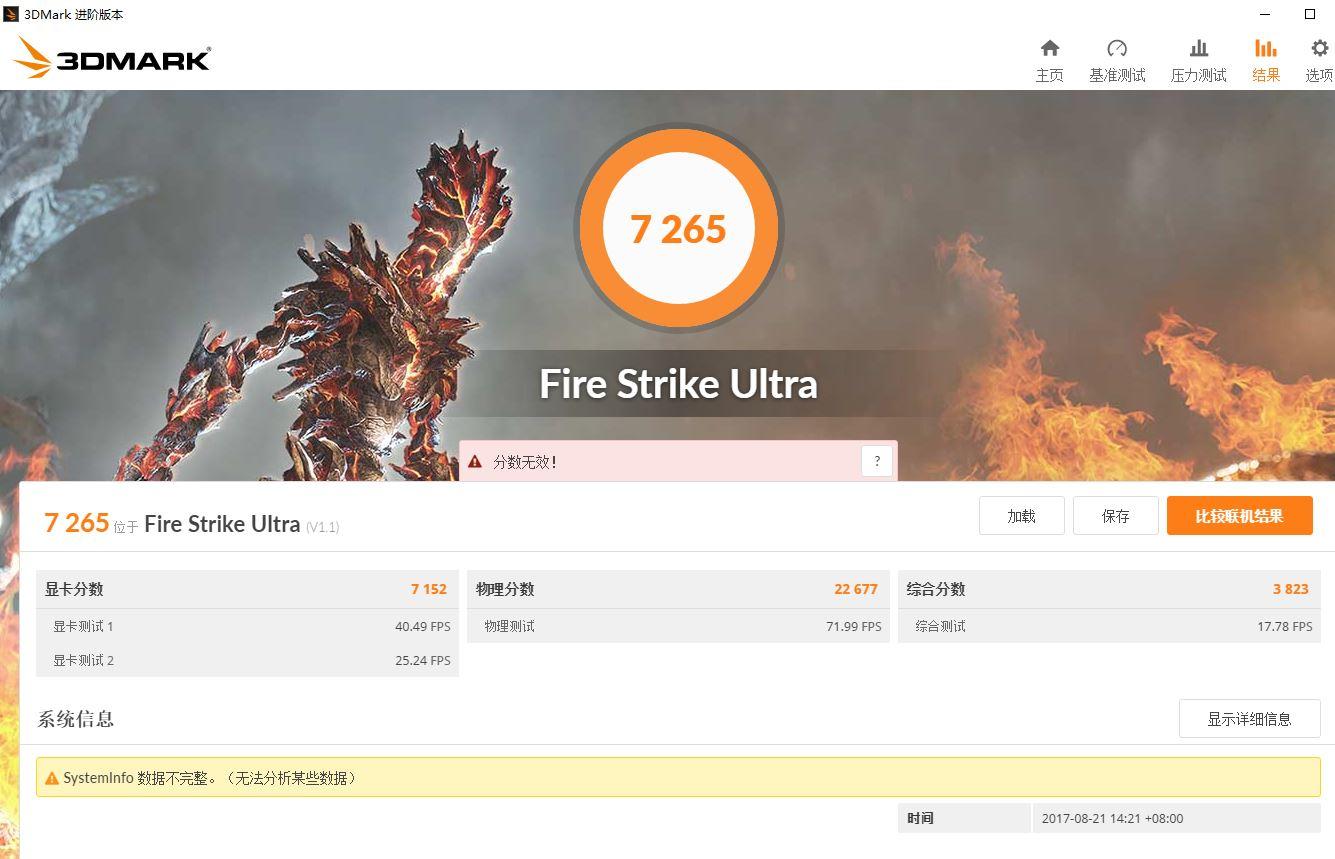Image resolution: width=1335 pixels, height=859 pixels.
Task: Click the 3DMark title bar app icon
Action: coord(11,14)
